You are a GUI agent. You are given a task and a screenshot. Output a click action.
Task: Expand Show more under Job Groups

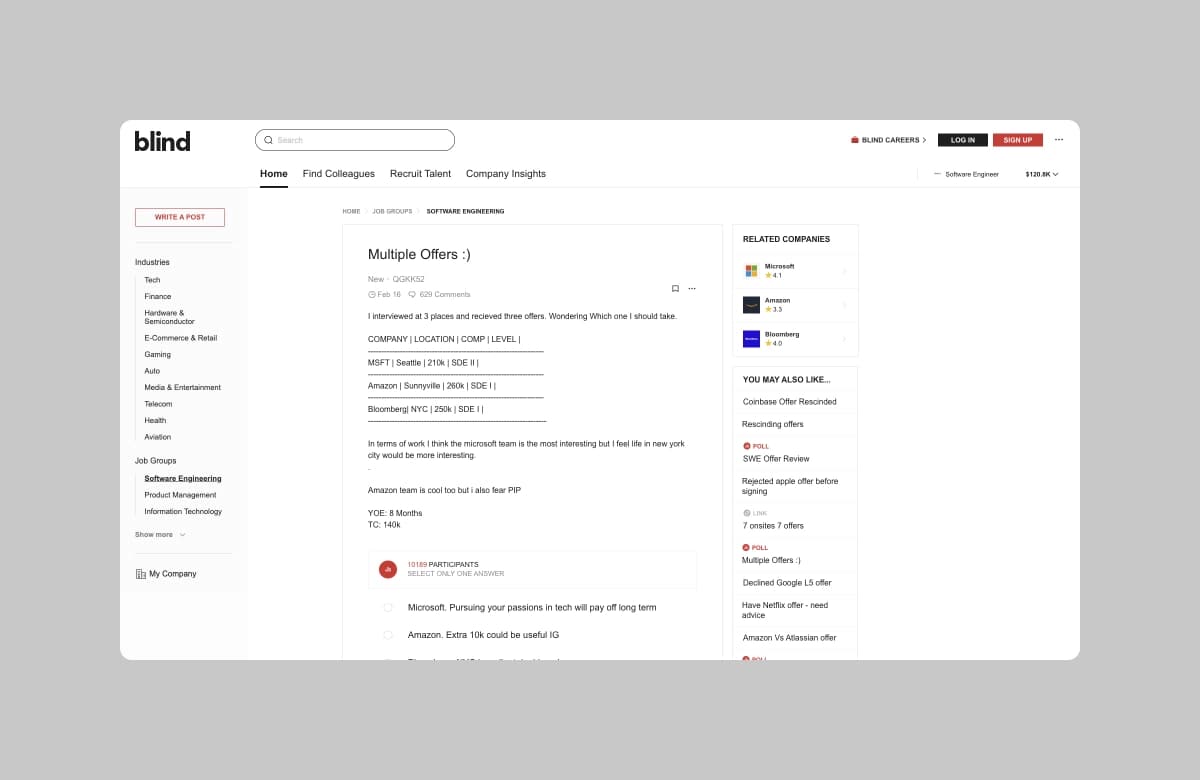tap(160, 535)
